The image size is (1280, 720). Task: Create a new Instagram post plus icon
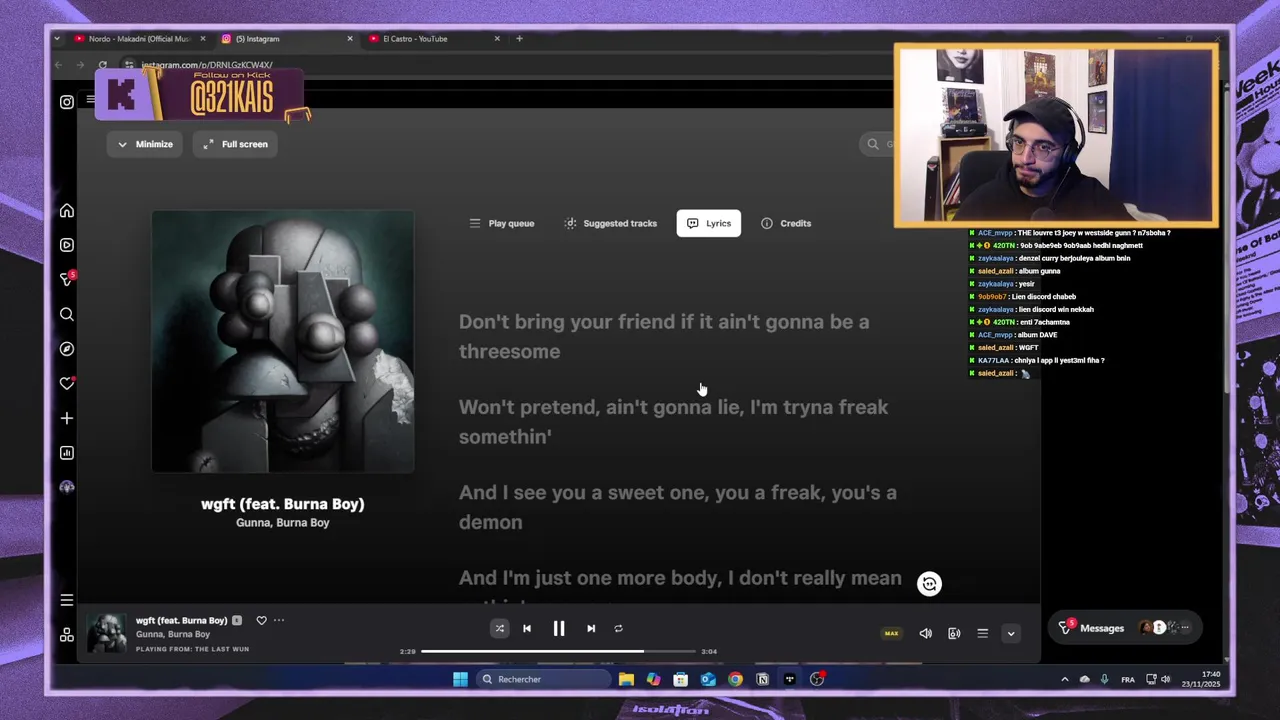tap(67, 418)
